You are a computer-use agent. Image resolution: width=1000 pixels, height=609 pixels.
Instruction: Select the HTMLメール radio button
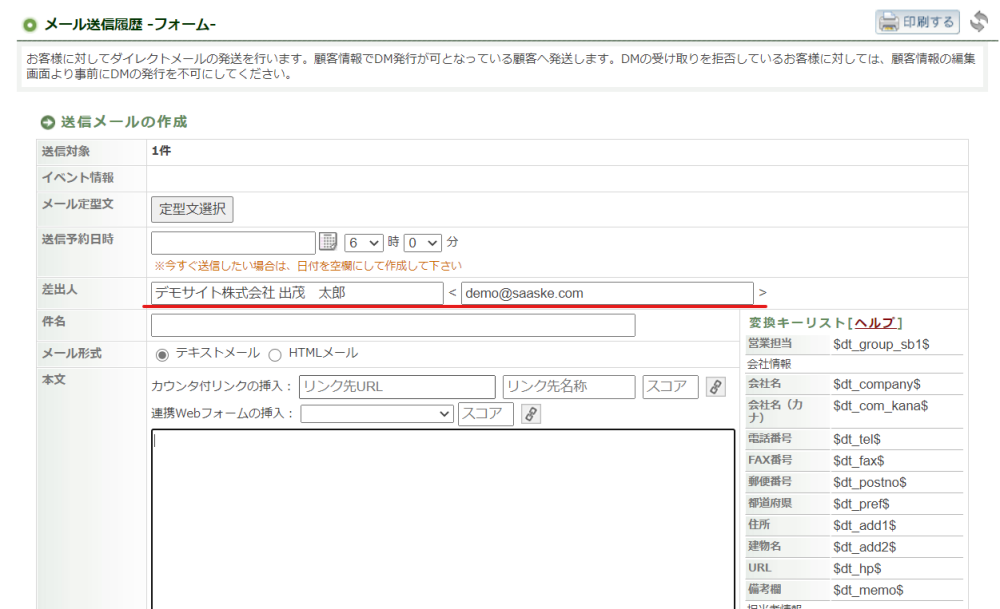(x=275, y=354)
